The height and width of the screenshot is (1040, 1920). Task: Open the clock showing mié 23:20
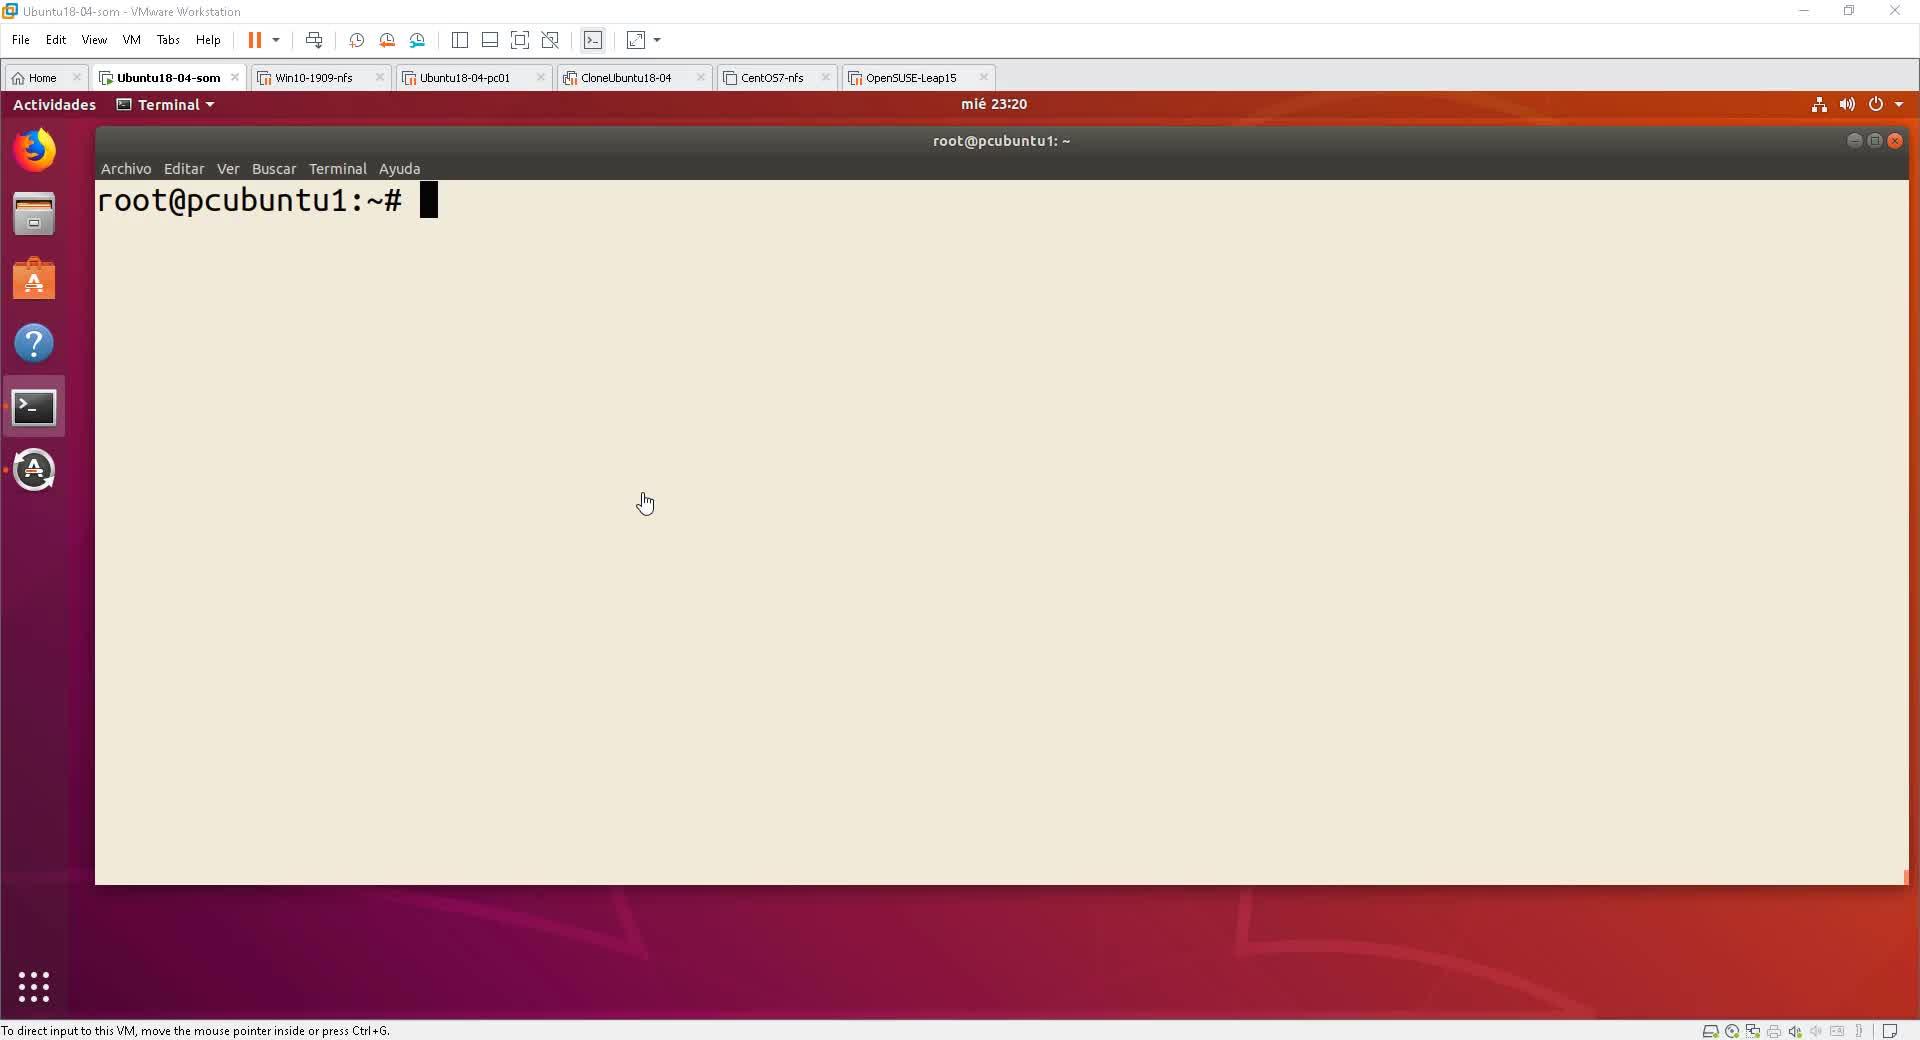coord(994,104)
